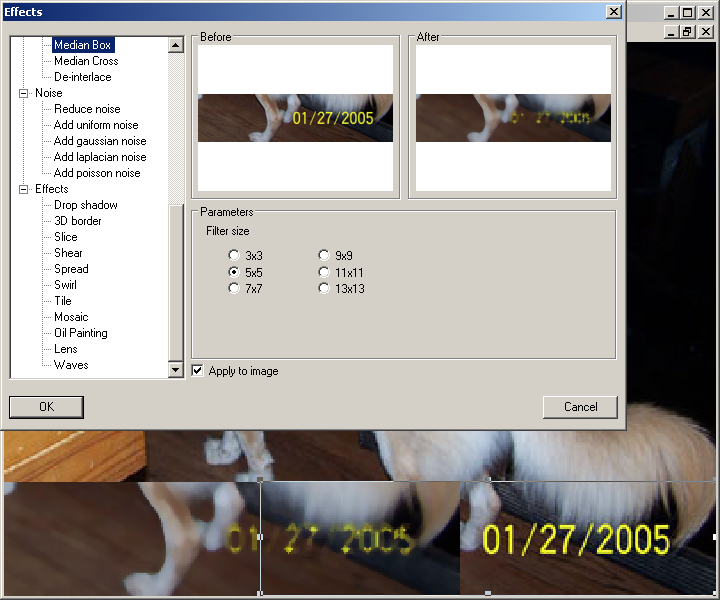Select the 7x7 filter size
Screen dimensions: 720x600
(234, 288)
